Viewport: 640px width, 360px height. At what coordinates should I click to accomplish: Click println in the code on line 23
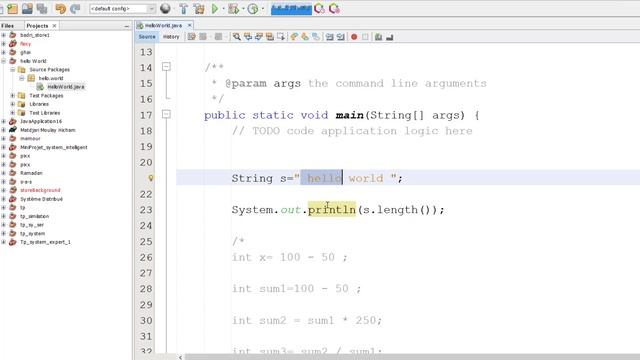pos(331,209)
